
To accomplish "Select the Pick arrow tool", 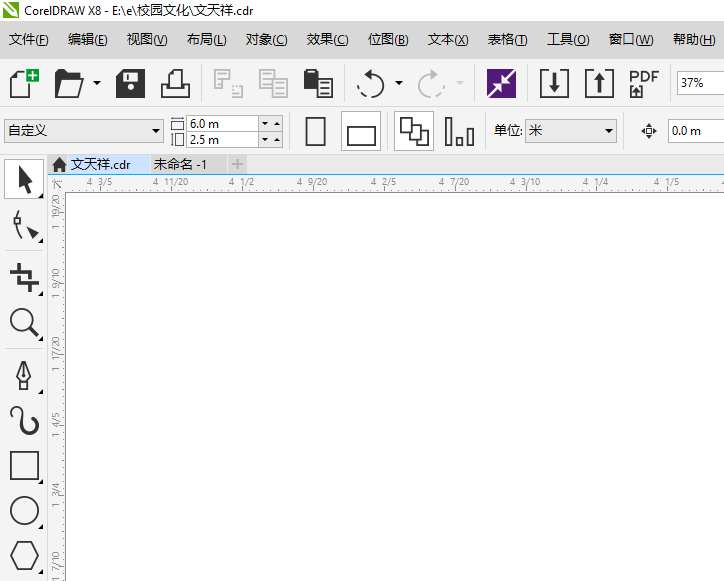I will click(24, 179).
